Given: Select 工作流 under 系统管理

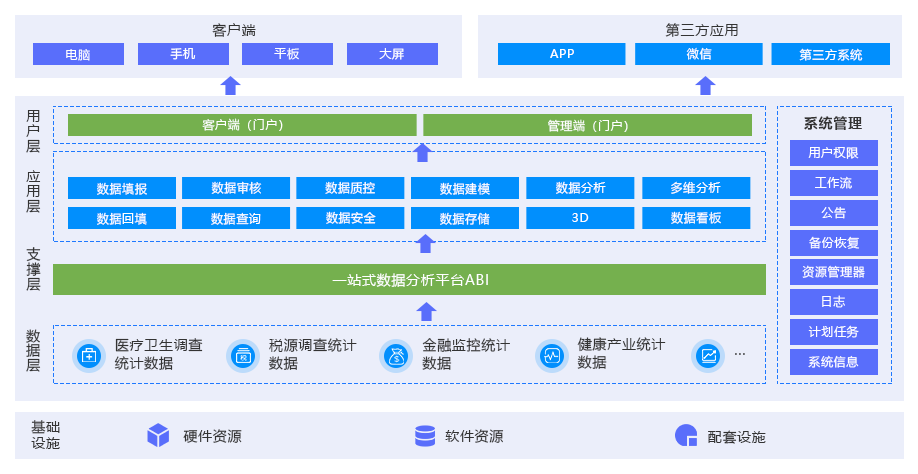Looking at the screenshot, I should 834,183.
